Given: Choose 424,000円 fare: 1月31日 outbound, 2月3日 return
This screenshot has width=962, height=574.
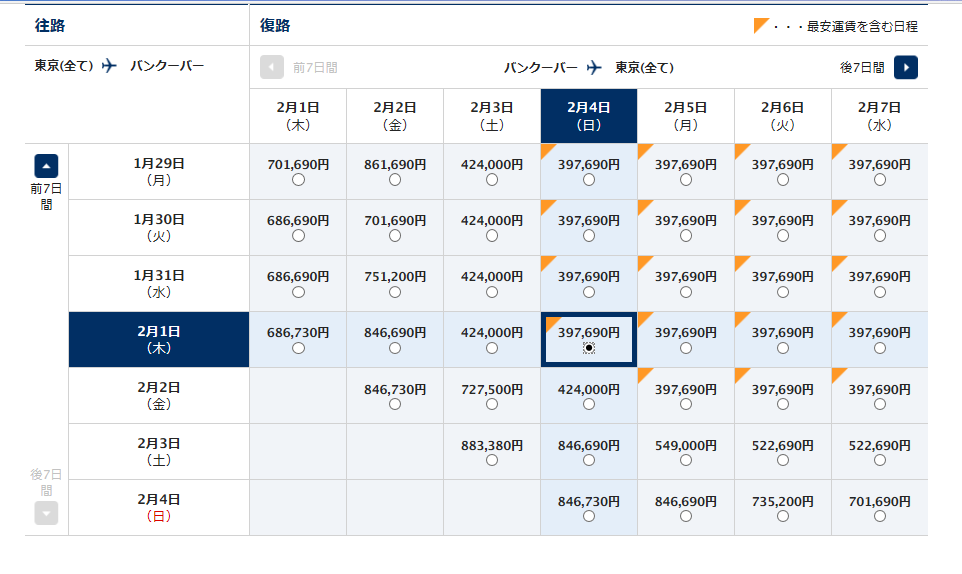Looking at the screenshot, I should [492, 293].
